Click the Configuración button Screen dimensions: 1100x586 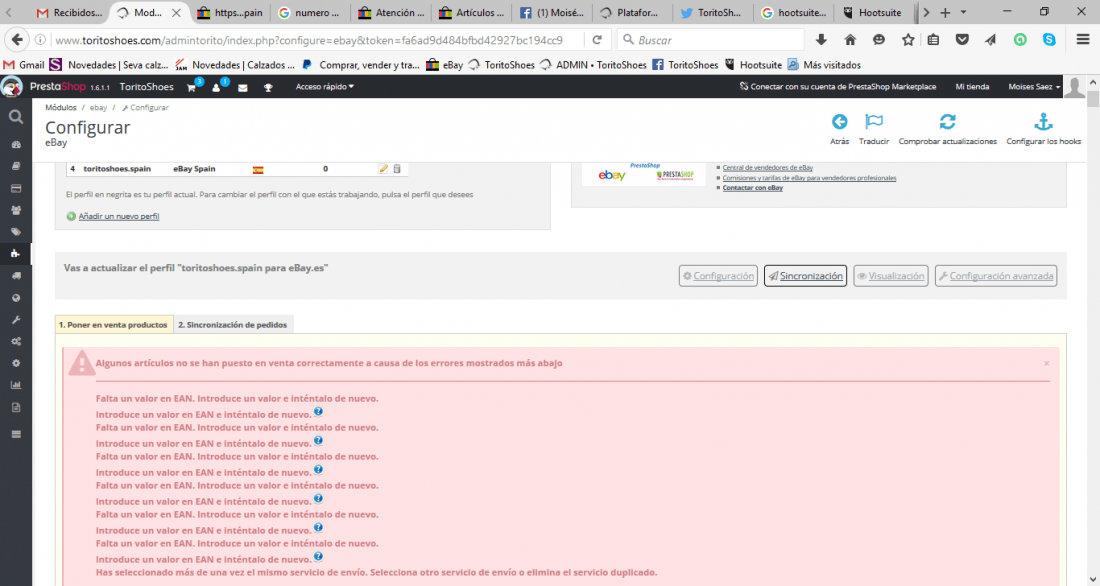718,276
